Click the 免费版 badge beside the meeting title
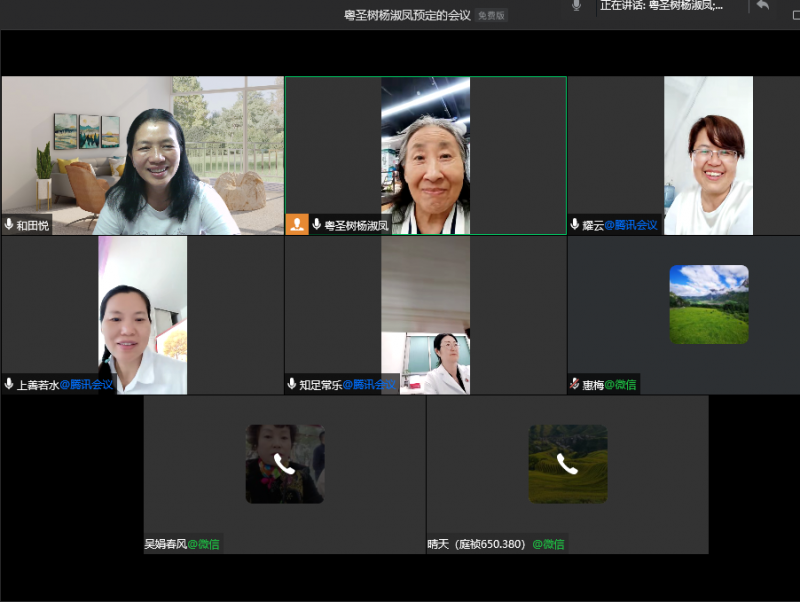Screen dimensions: 800x602 click(x=491, y=15)
